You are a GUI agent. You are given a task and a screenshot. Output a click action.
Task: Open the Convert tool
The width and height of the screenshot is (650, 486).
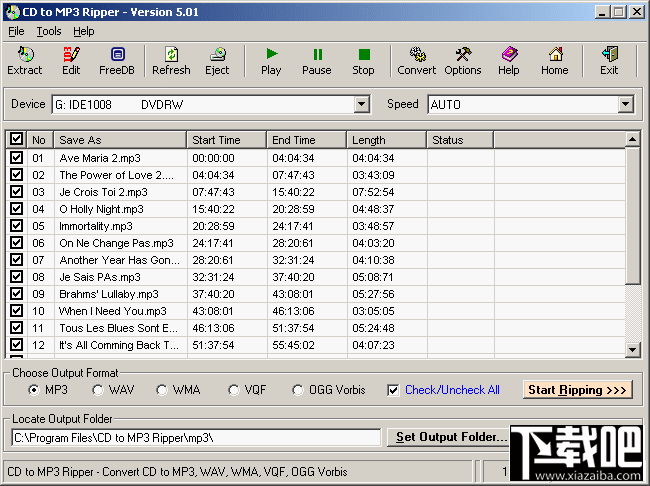click(x=417, y=61)
